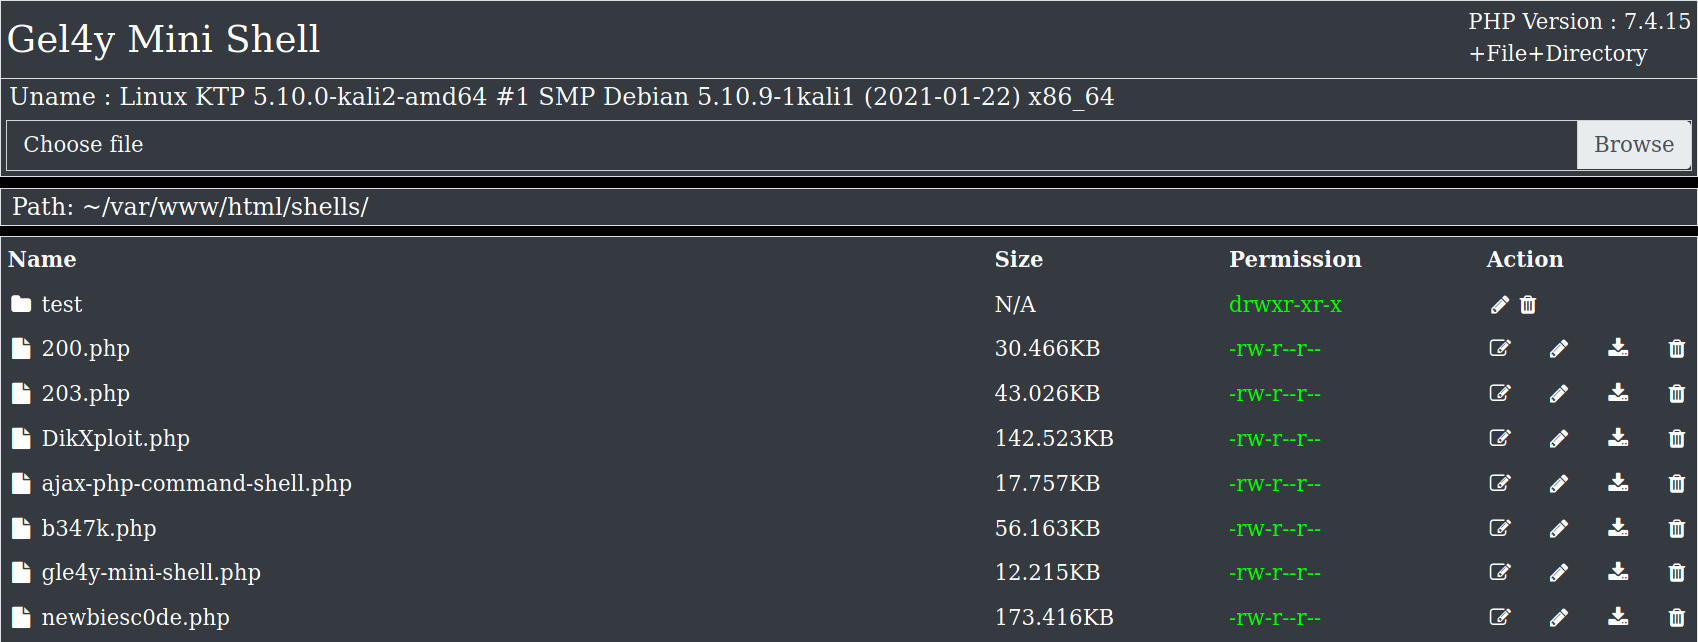1698x642 pixels.
Task: Rename the test folder
Action: (1500, 305)
